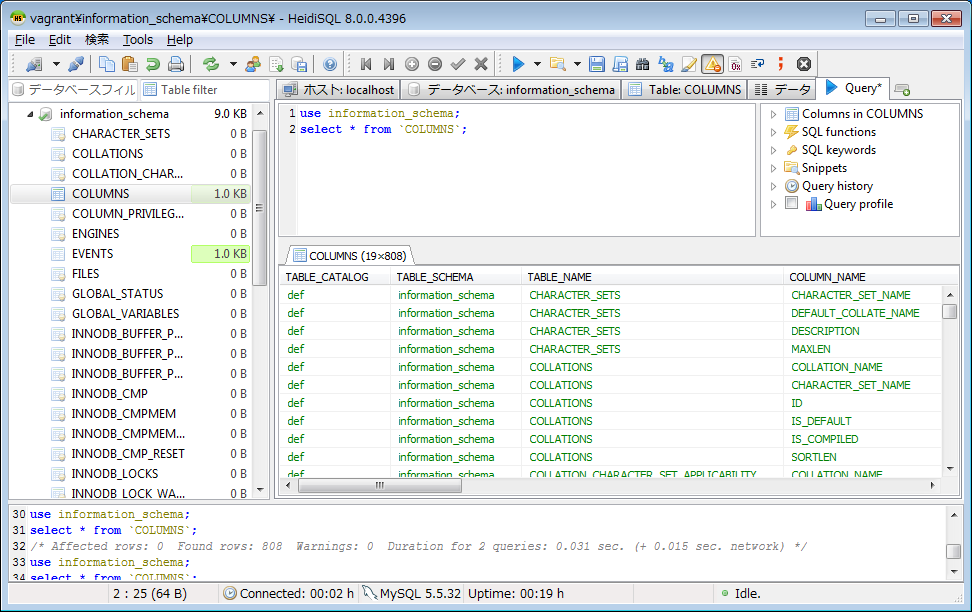Click the load SQL file icon
Screen dimensions: 972x612
pos(276,64)
